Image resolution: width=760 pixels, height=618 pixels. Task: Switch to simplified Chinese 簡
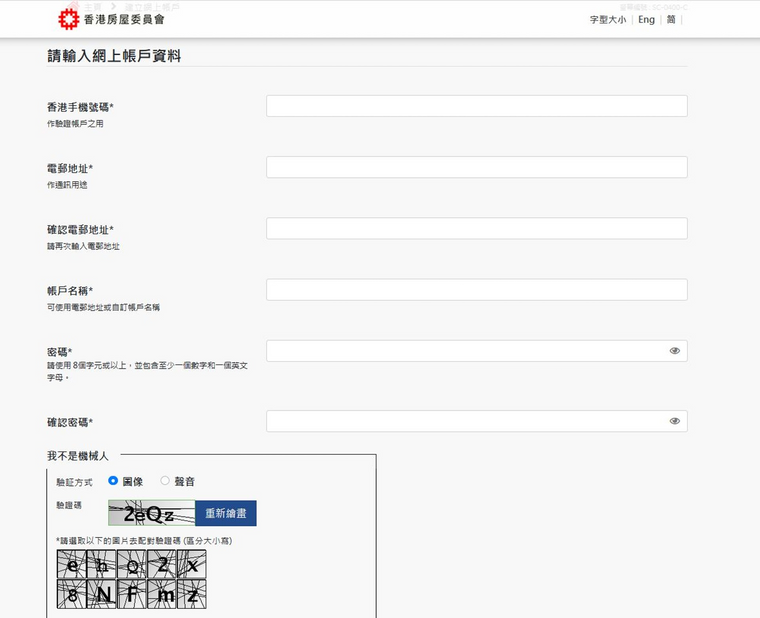[x=671, y=20]
